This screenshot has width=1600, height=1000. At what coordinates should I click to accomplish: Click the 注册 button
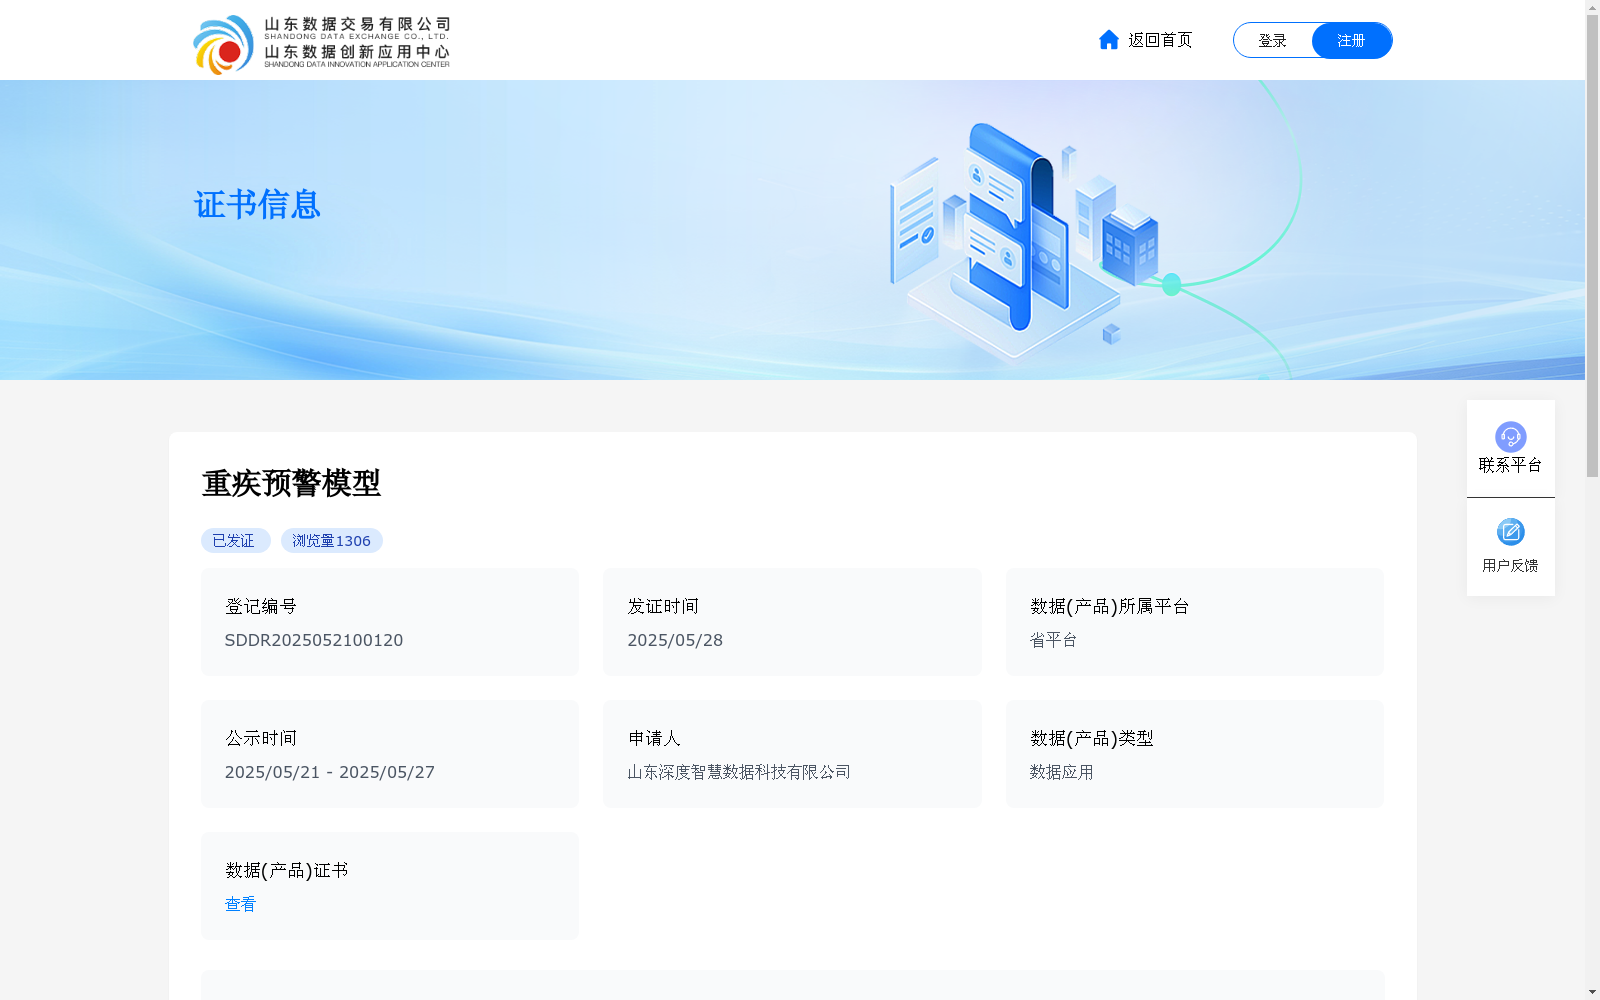click(1352, 40)
